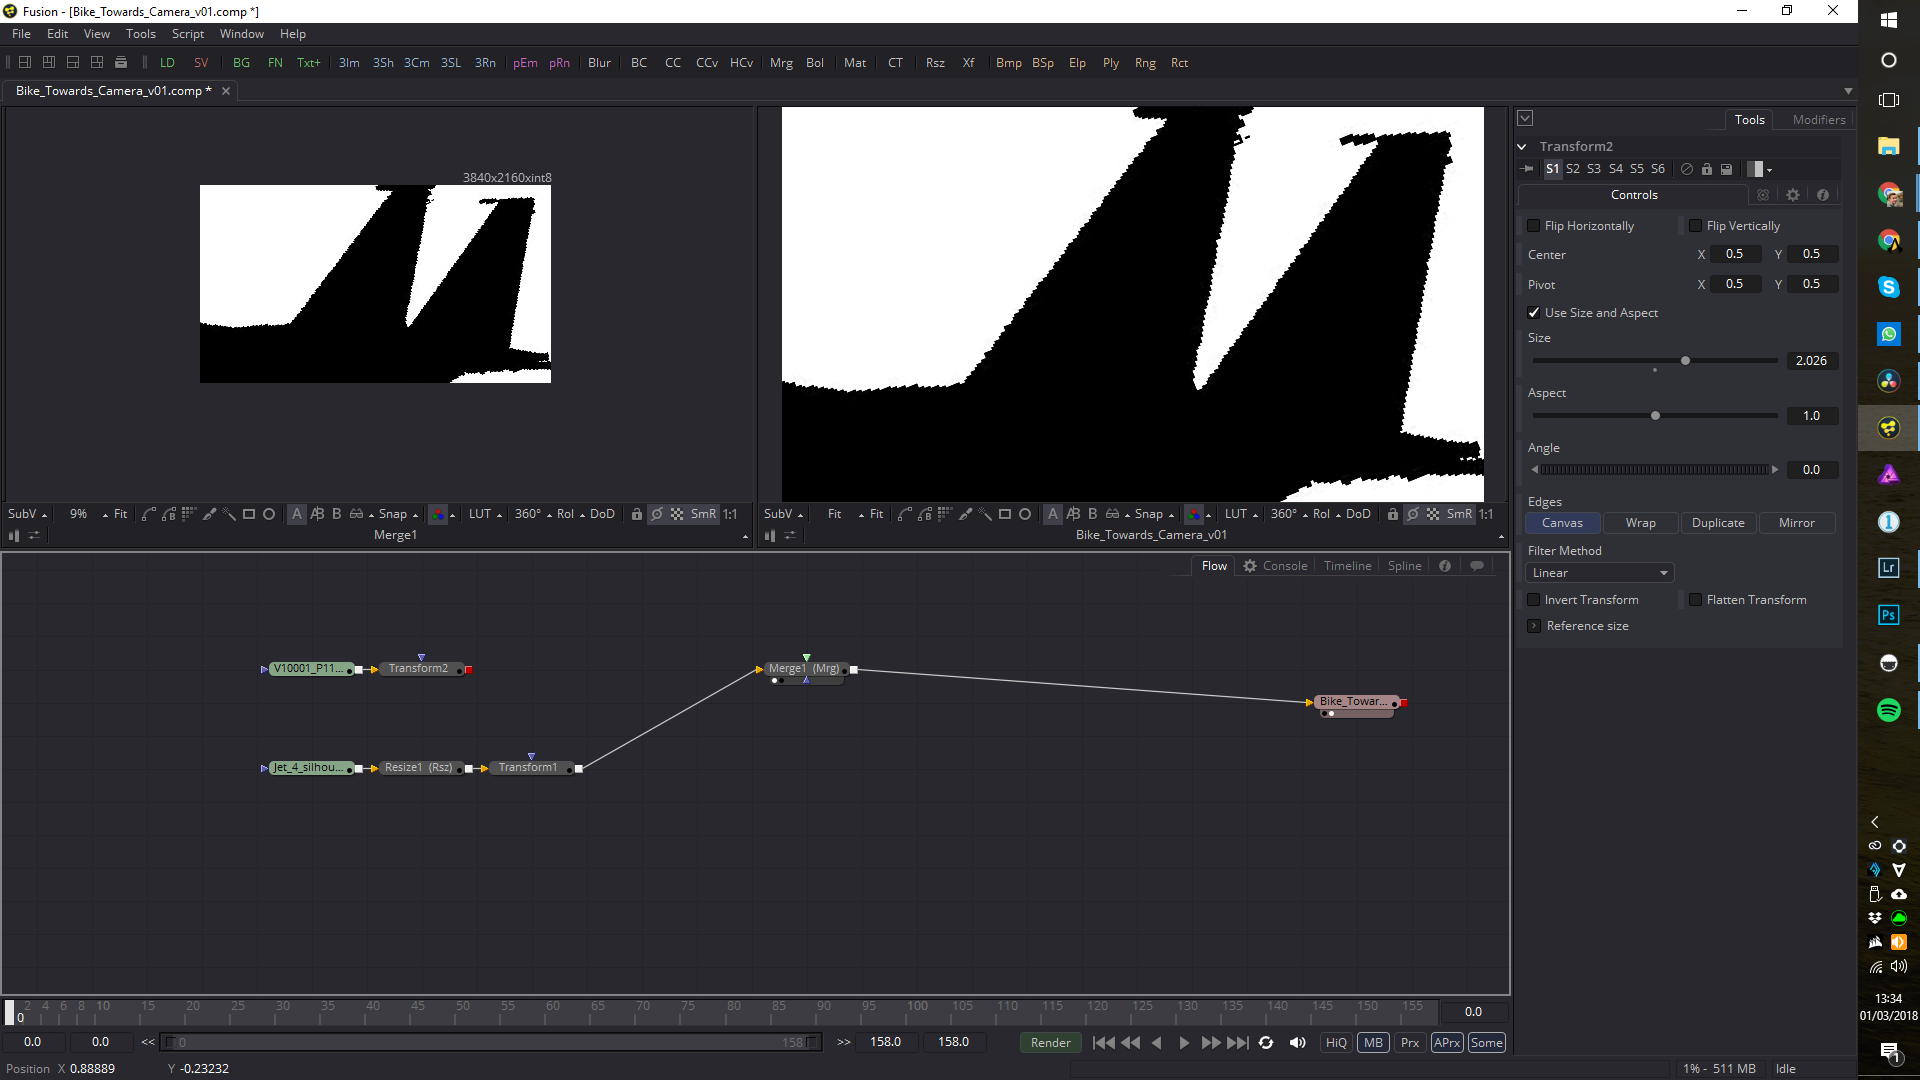Image resolution: width=1920 pixels, height=1080 pixels.
Task: Toggle HiQ high quality mode
Action: (1336, 1042)
